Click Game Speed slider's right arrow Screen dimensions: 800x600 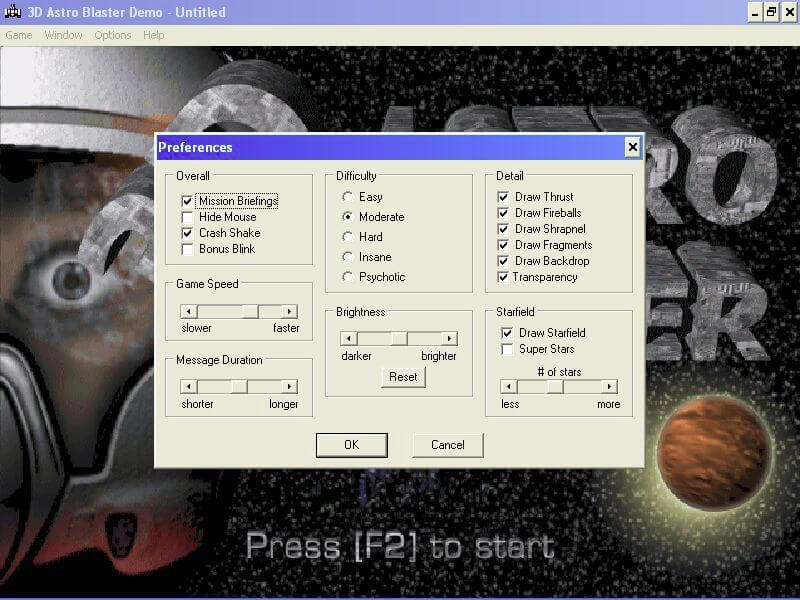tap(290, 312)
